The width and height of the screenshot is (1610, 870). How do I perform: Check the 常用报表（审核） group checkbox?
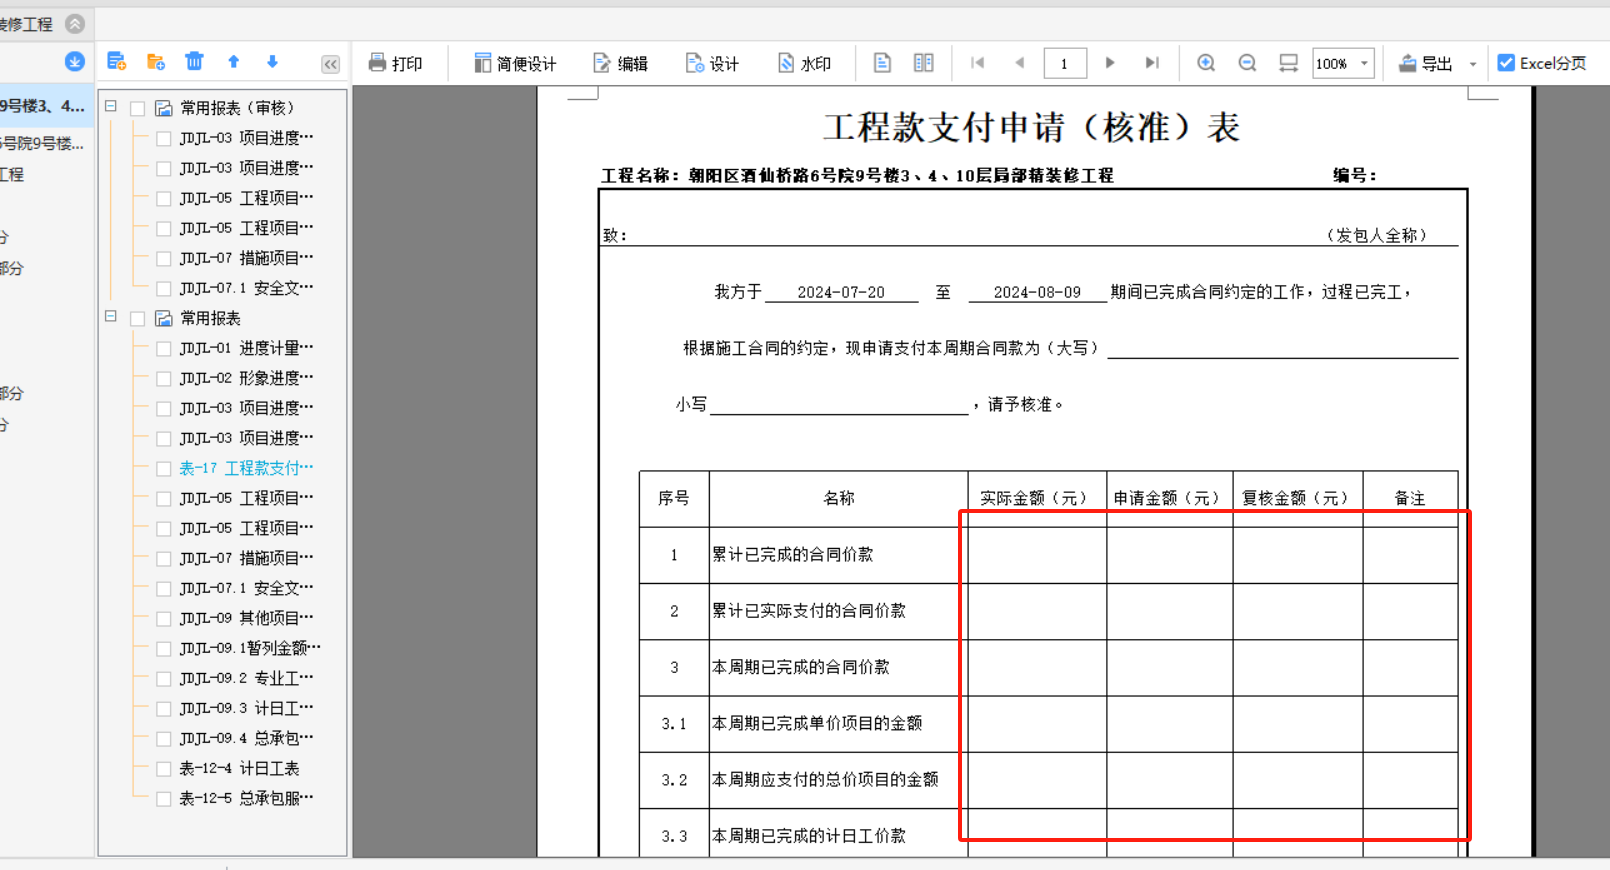tap(138, 108)
